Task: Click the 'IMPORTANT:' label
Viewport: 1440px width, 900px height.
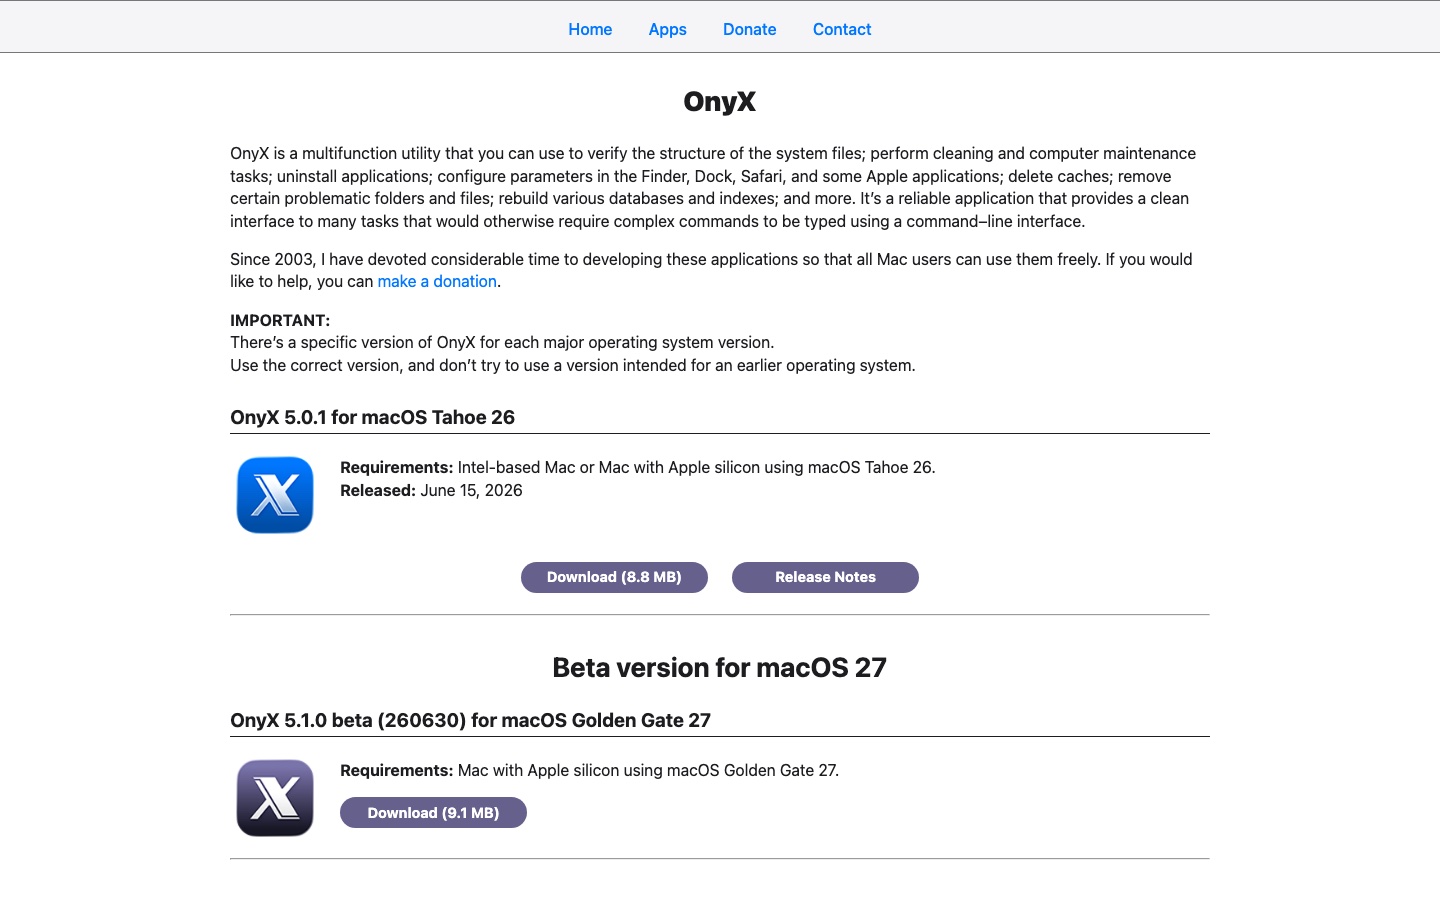Action: (x=280, y=320)
